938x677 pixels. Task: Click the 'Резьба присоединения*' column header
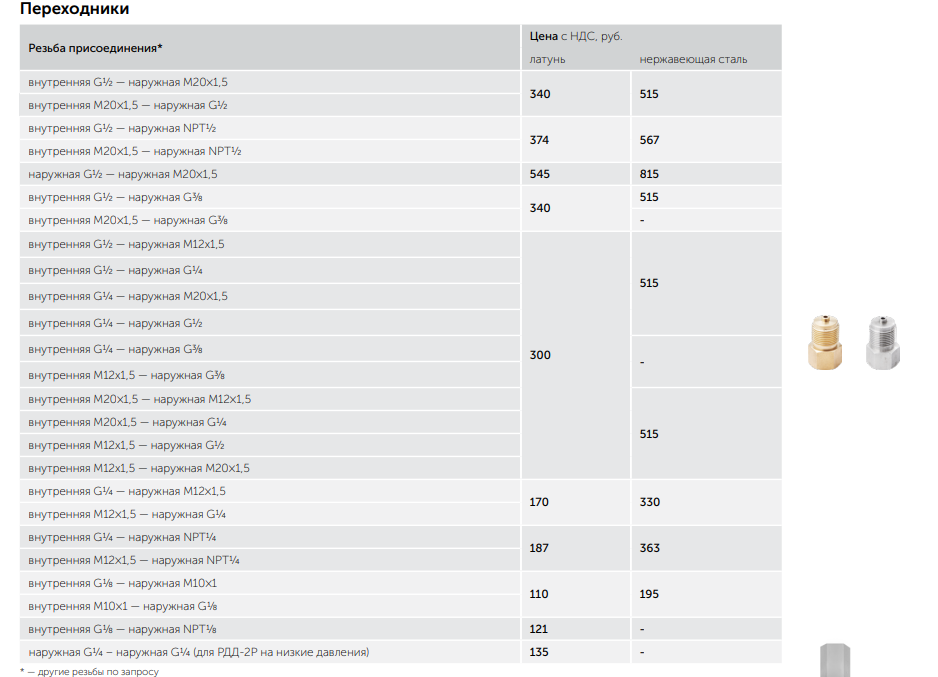(x=95, y=48)
